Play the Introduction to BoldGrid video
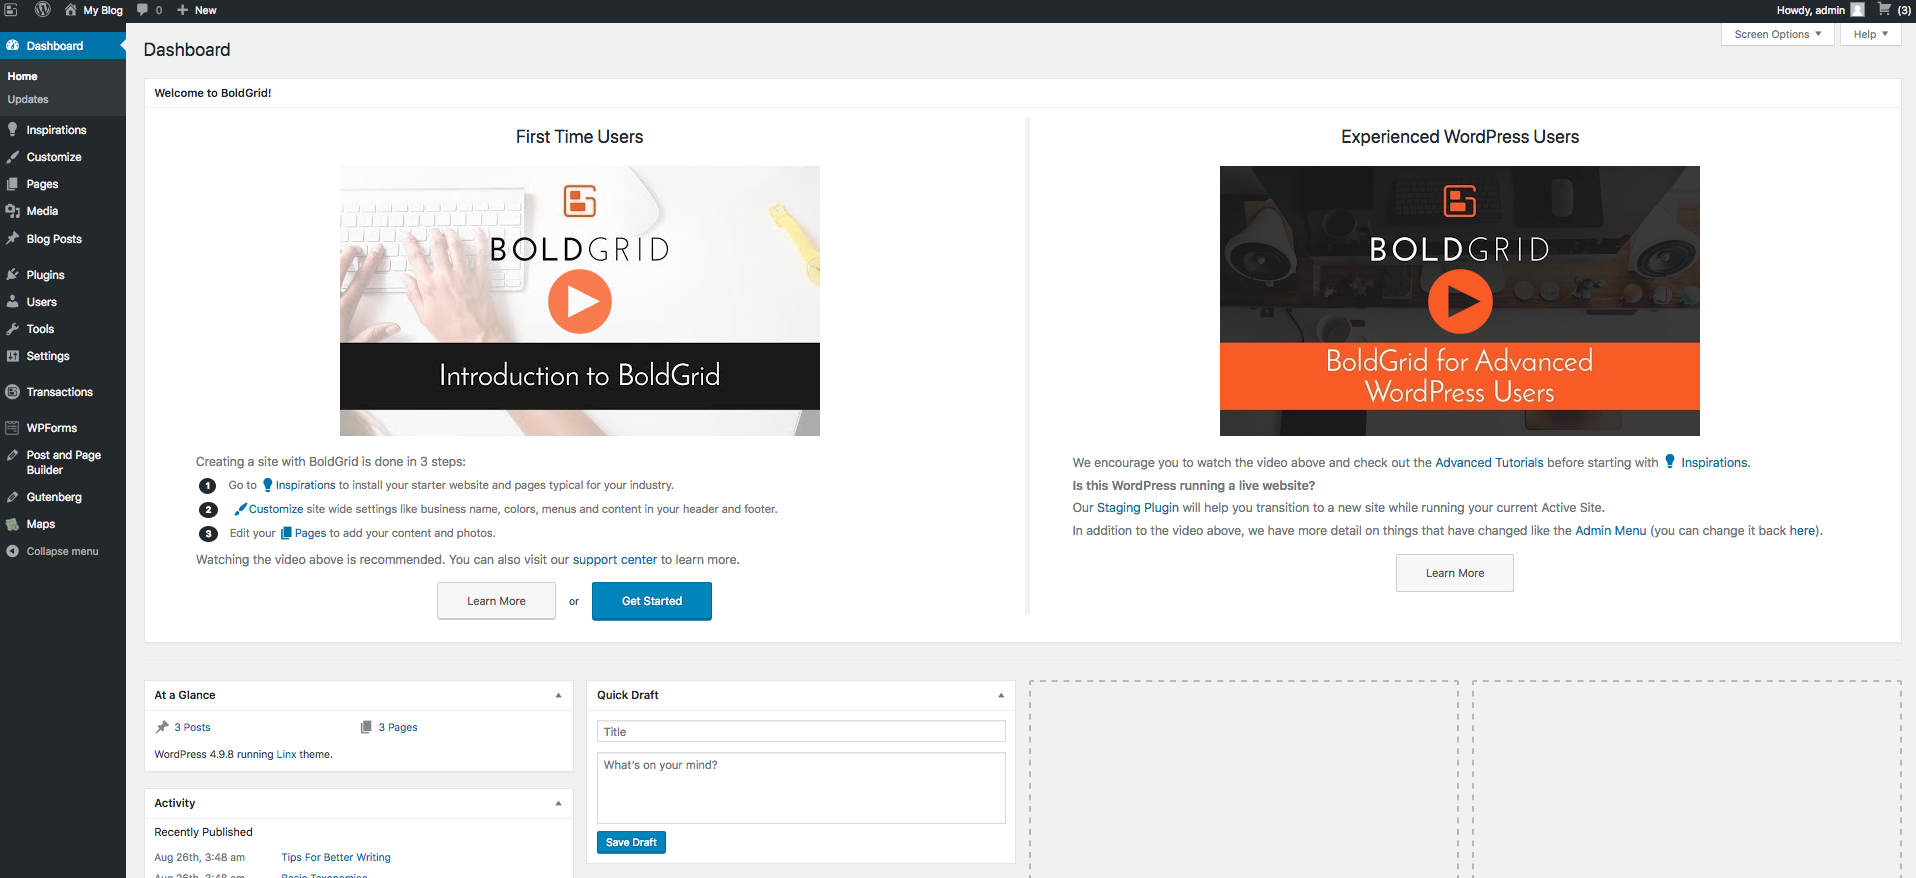This screenshot has height=878, width=1916. point(580,301)
